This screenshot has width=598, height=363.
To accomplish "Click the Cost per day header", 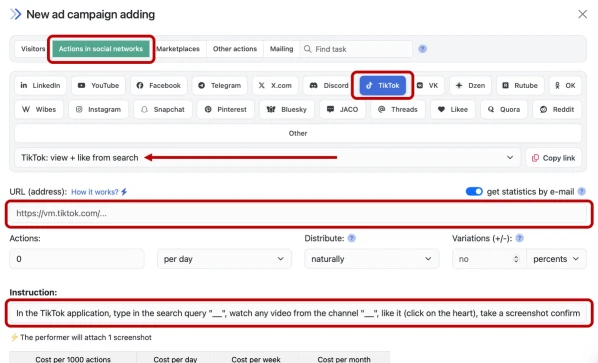I will coord(175,359).
